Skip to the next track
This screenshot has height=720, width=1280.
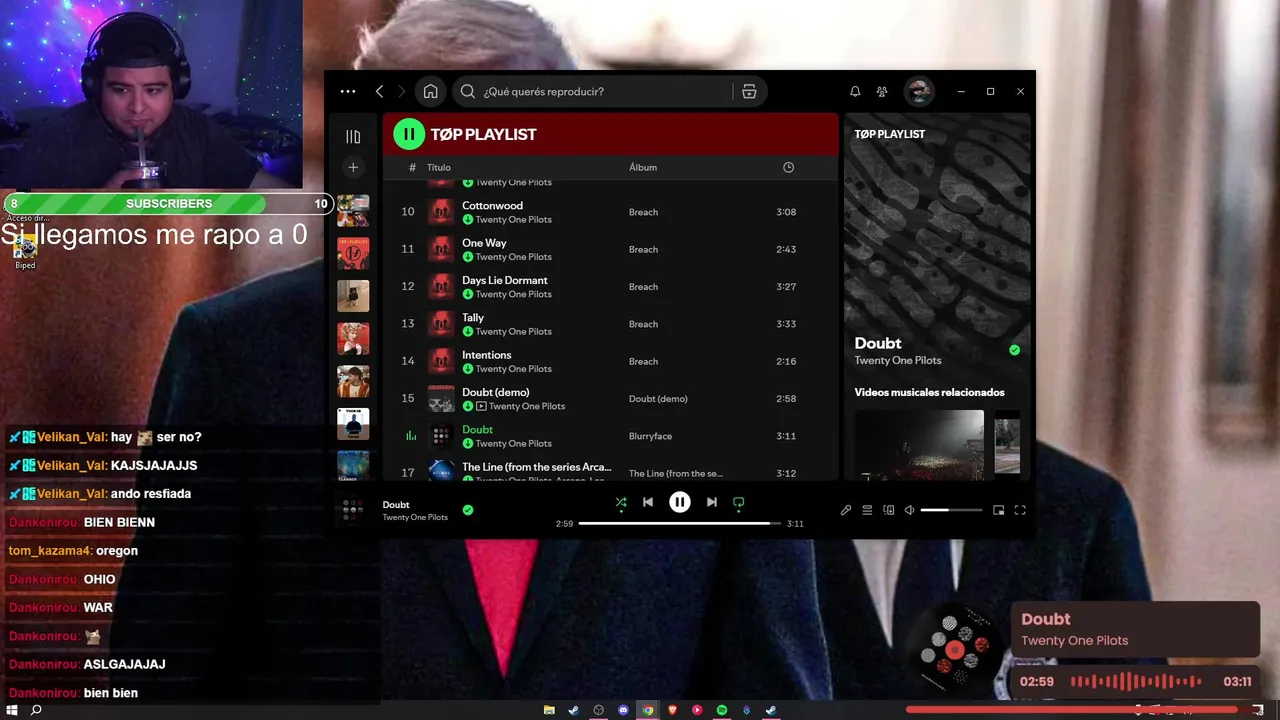(711, 502)
